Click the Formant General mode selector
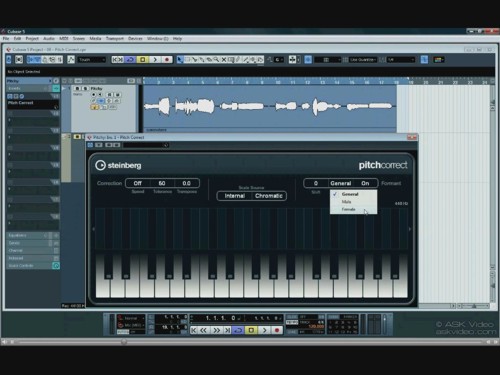Screen dimensions: 500x375 (x=340, y=183)
